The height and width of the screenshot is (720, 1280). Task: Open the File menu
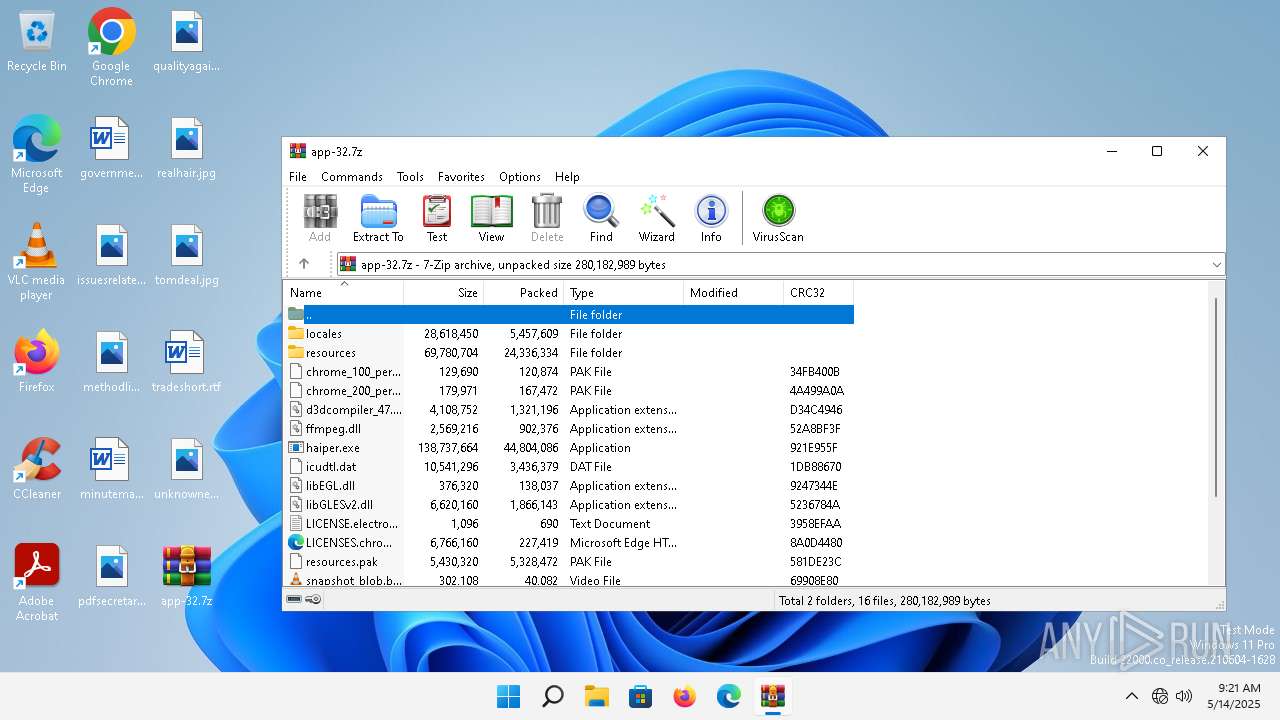coord(298,177)
